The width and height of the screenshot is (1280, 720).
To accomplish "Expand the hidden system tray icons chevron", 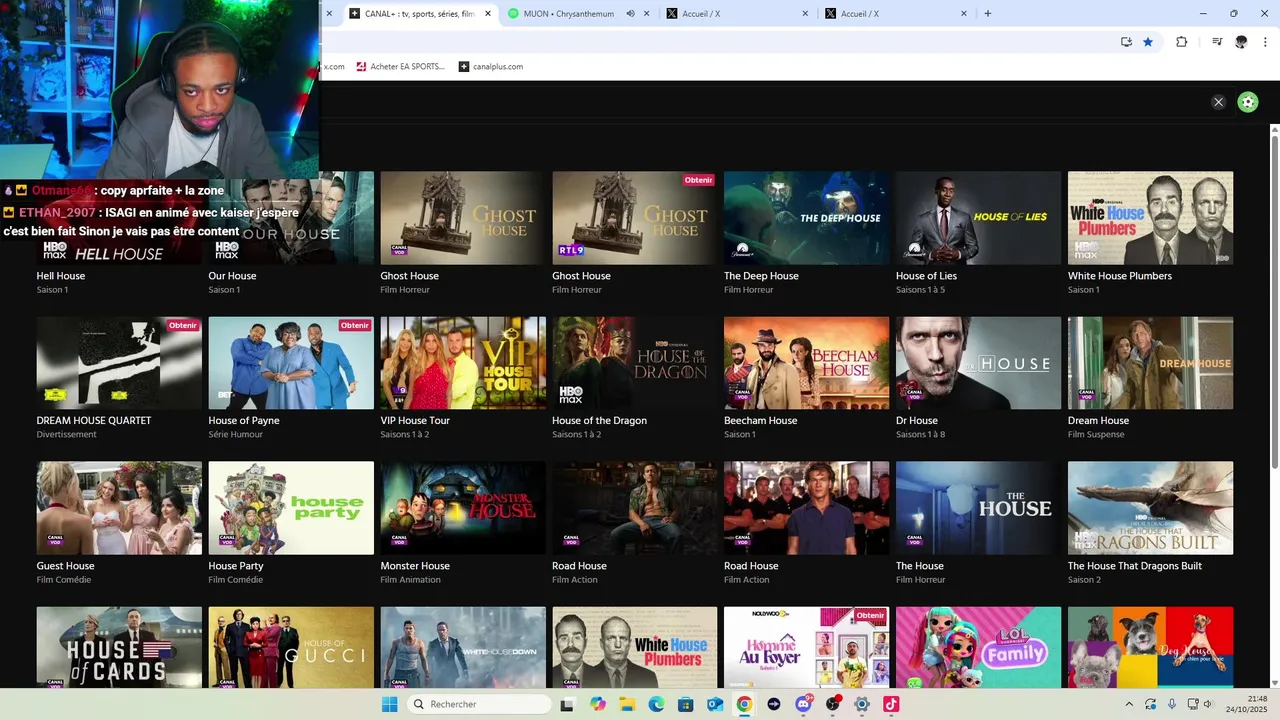I will pyautogui.click(x=1129, y=704).
